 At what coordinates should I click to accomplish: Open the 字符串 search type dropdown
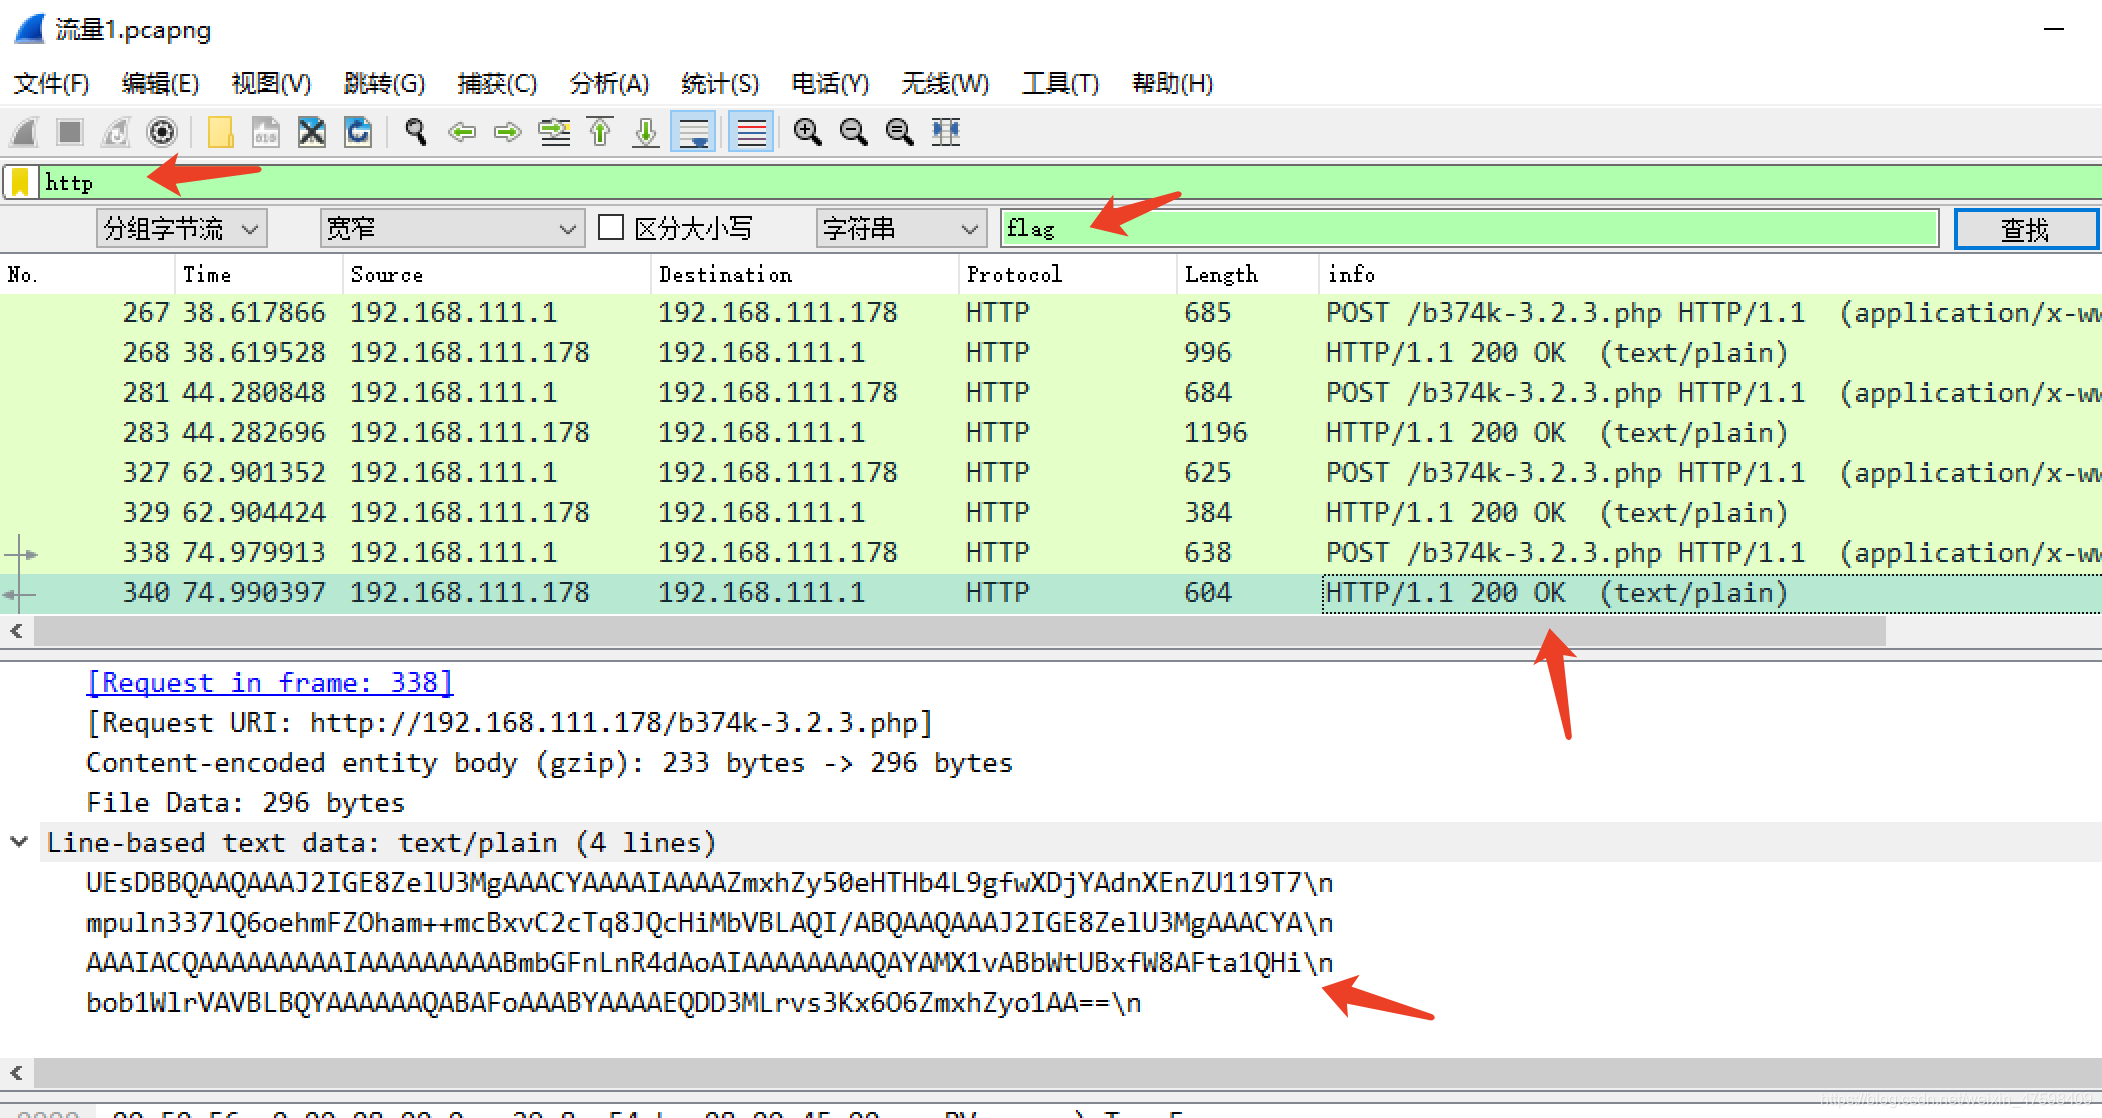click(901, 229)
